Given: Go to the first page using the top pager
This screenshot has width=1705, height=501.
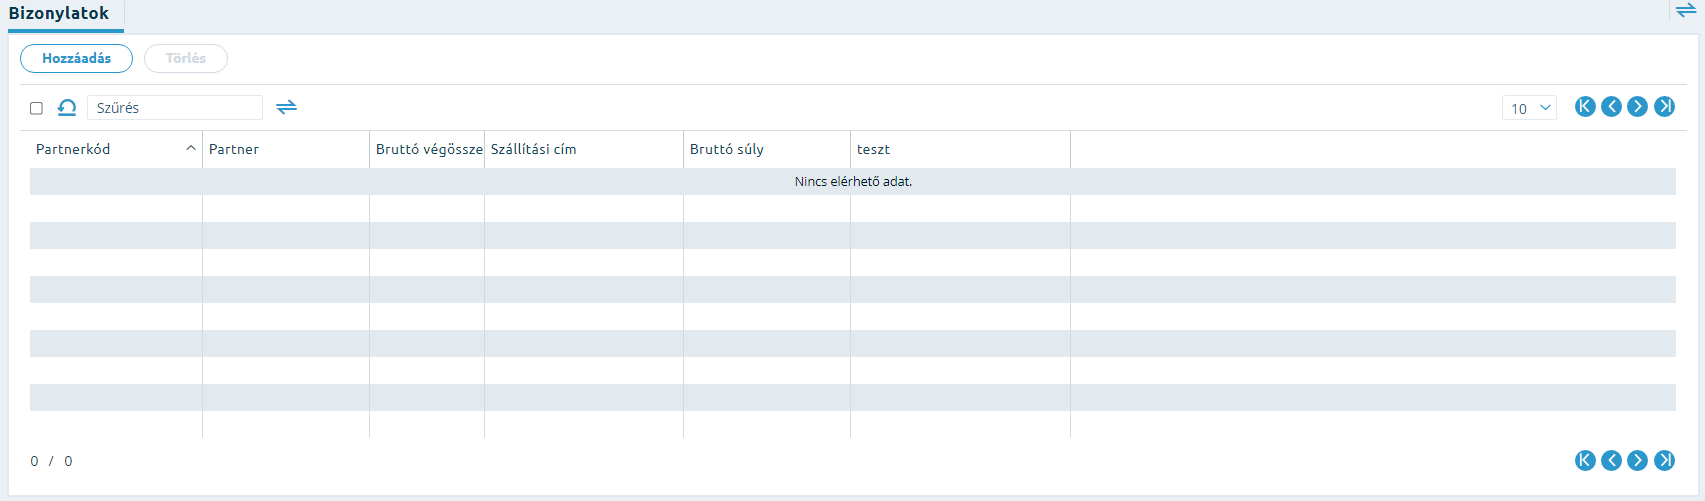Looking at the screenshot, I should (x=1585, y=107).
